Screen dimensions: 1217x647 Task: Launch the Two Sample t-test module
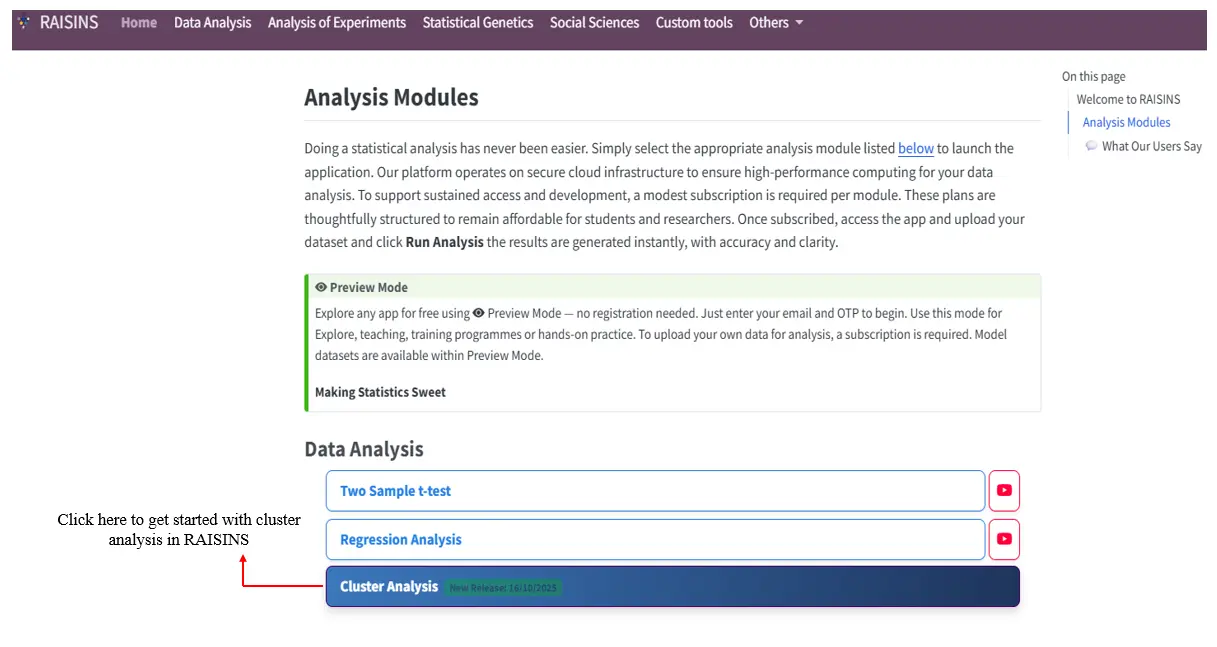[655, 491]
